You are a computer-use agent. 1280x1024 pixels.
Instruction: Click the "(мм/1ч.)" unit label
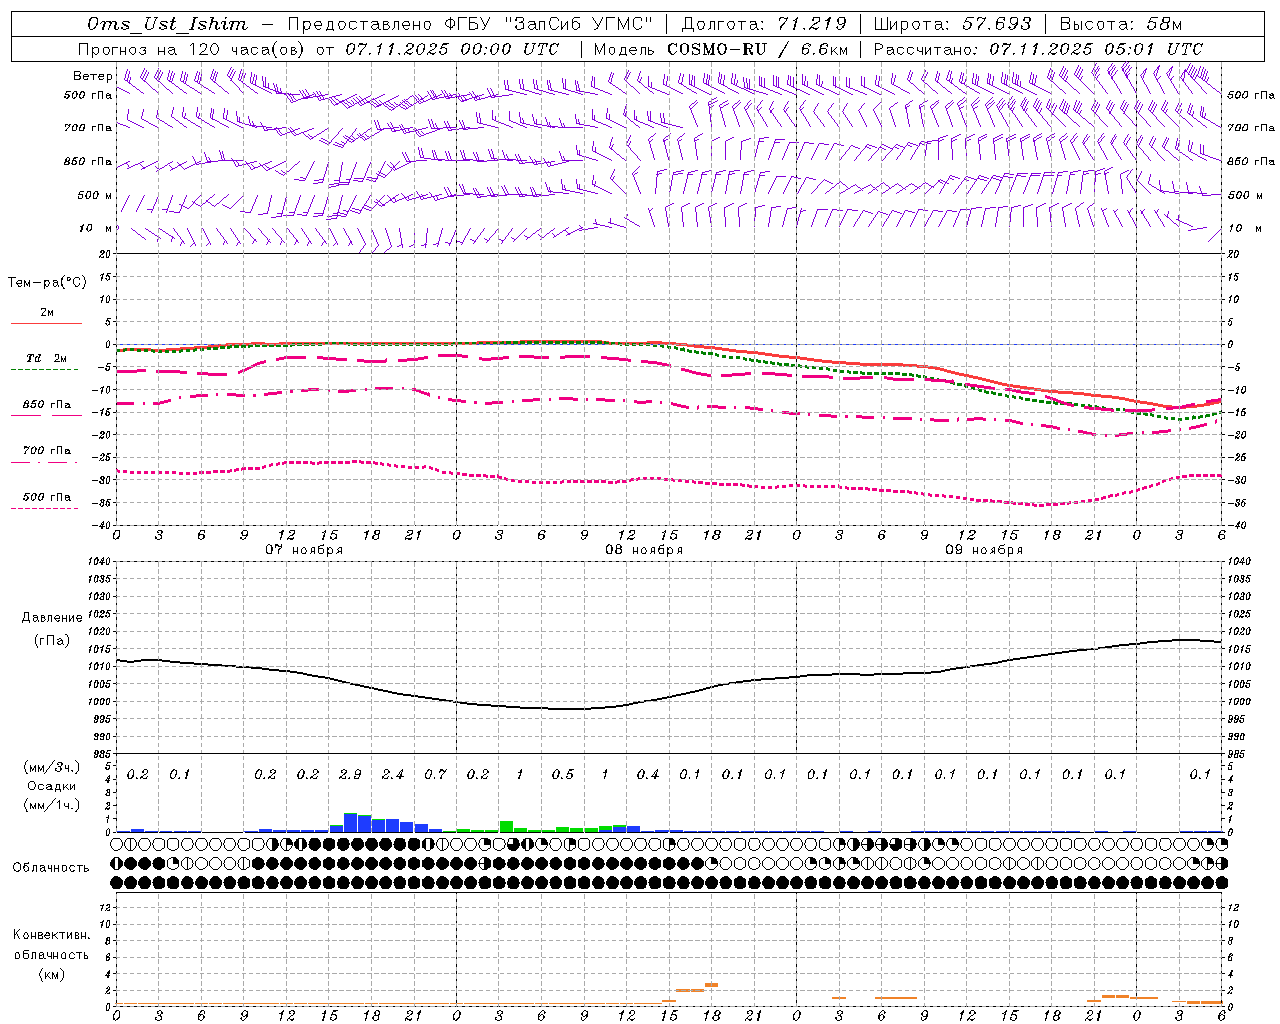click(50, 806)
